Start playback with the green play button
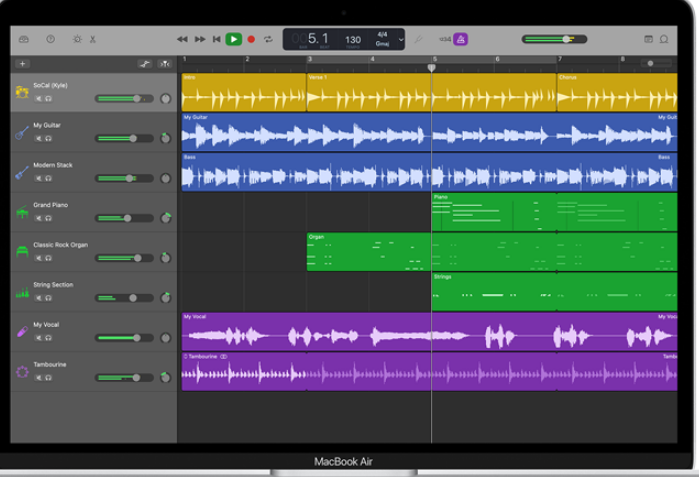Screen dimensions: 699x477 tap(234, 39)
